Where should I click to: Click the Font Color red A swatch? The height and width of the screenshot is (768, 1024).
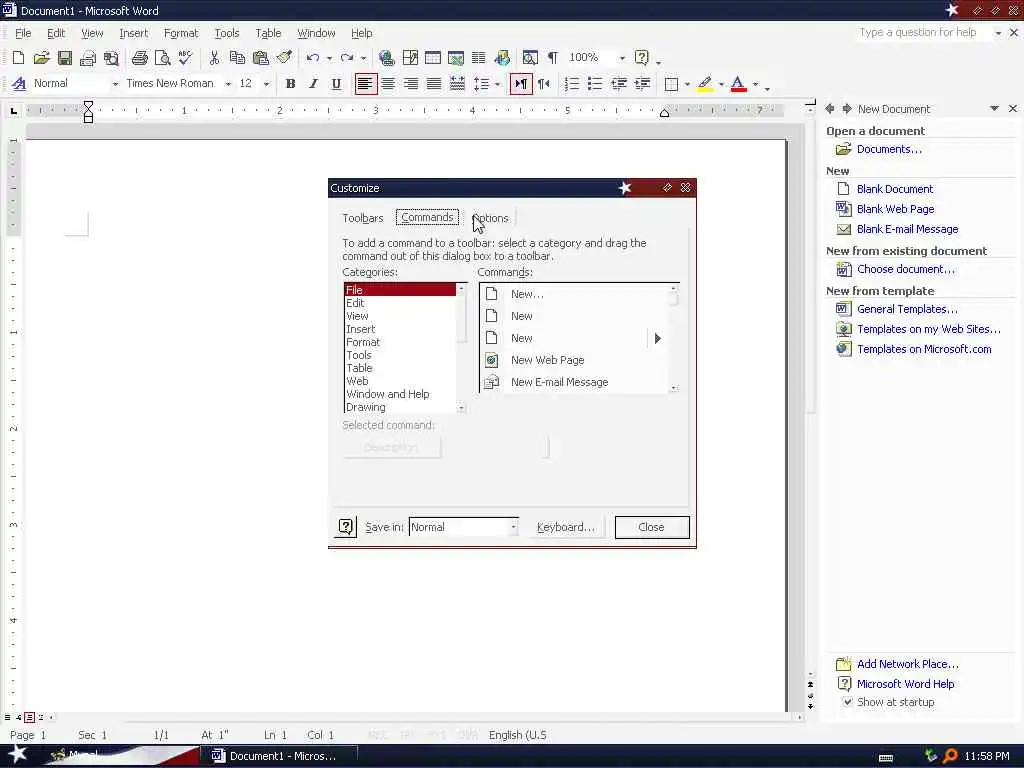[739, 84]
